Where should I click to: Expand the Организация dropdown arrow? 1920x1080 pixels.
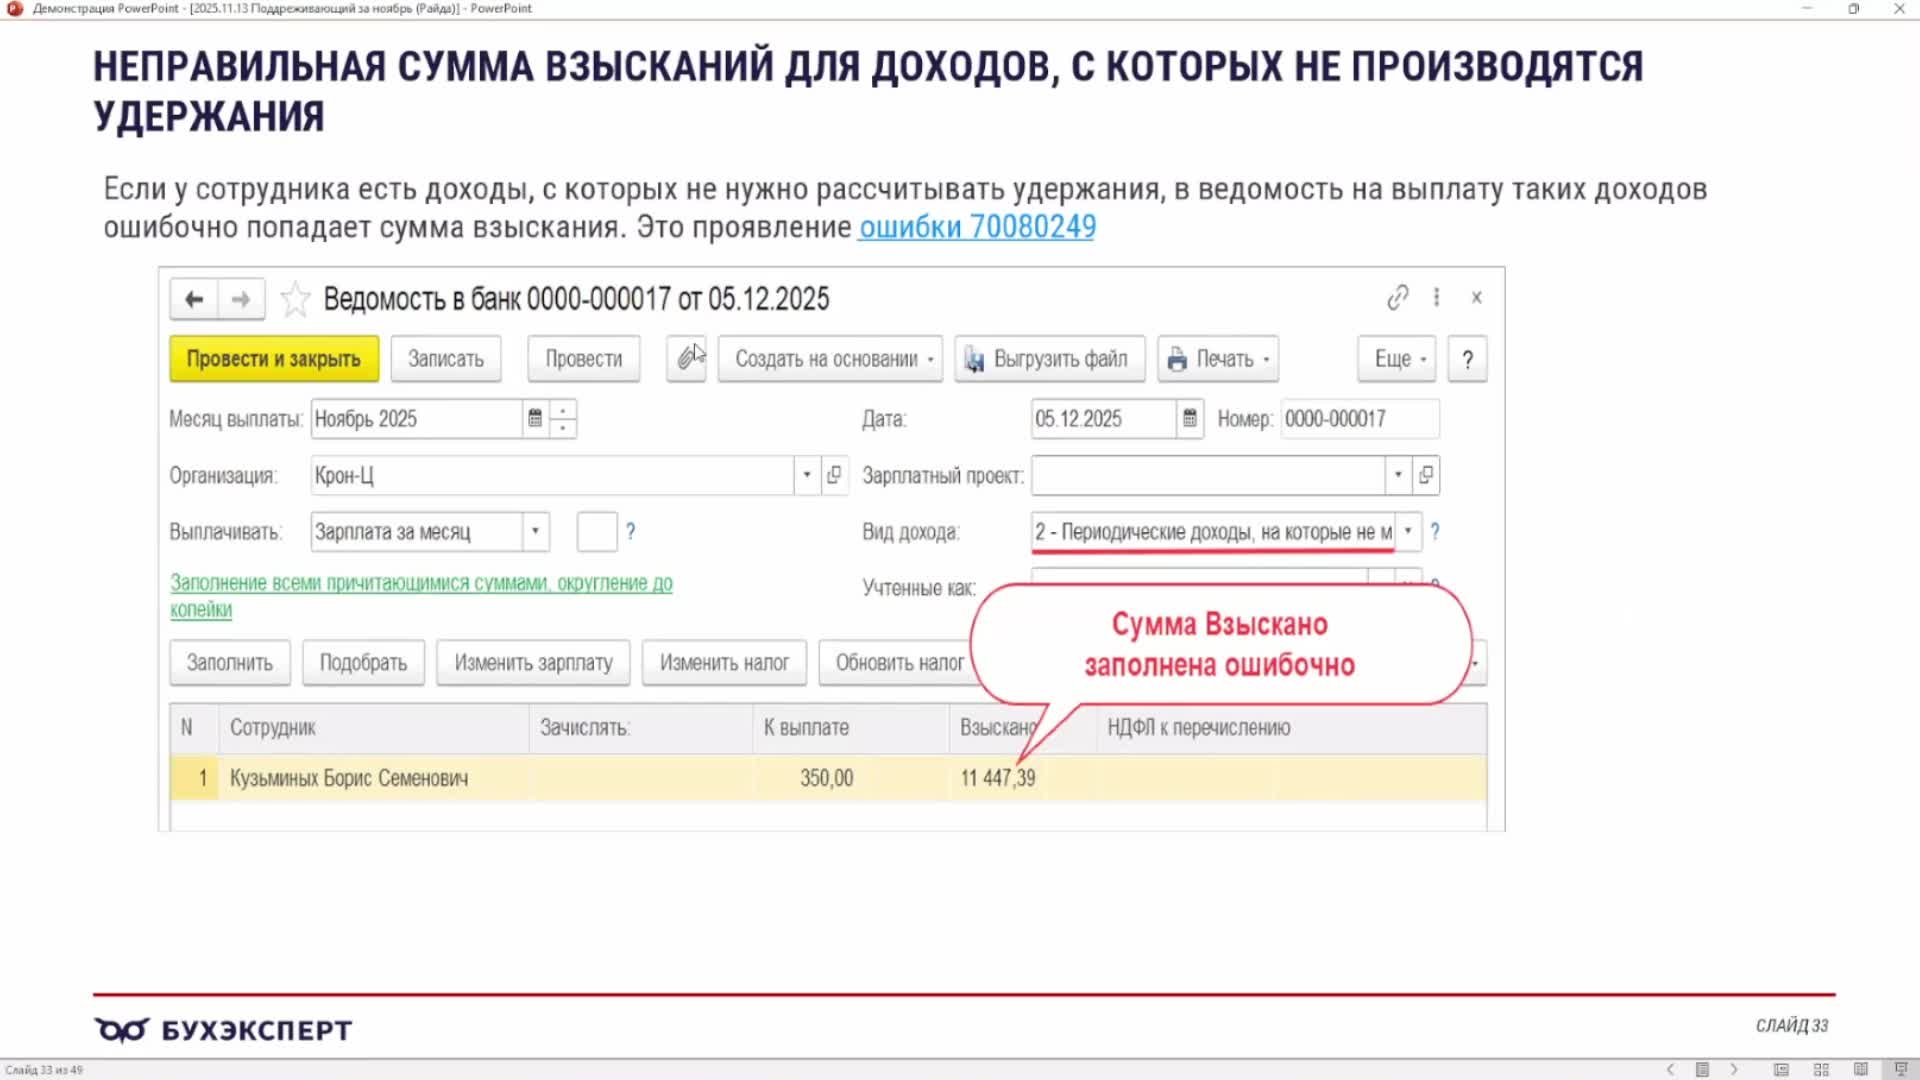806,475
